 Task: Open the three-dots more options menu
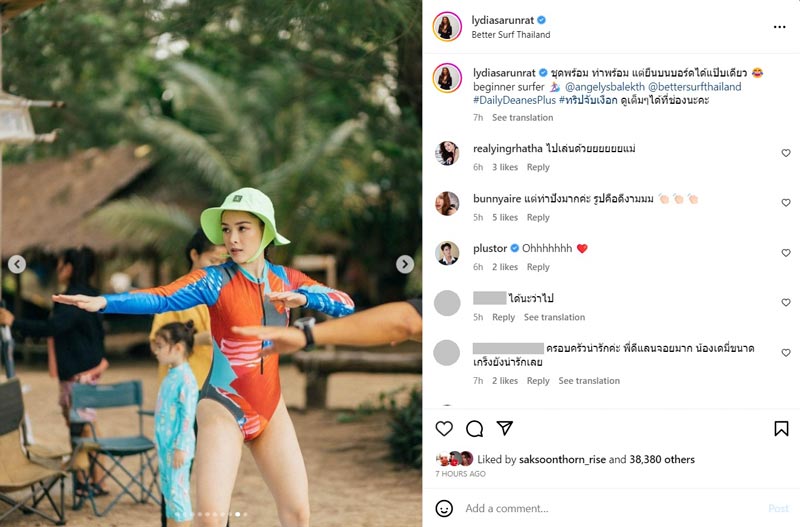pyautogui.click(x=780, y=27)
